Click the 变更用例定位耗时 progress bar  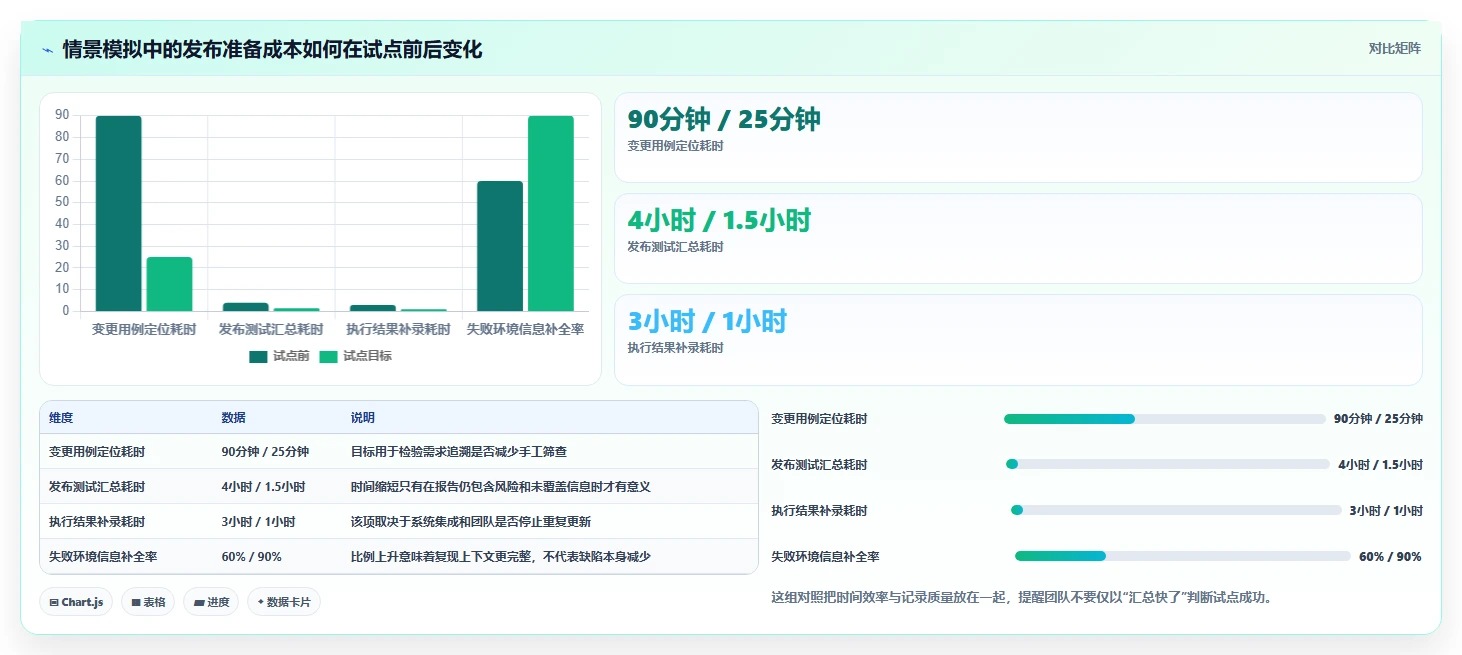pos(1165,419)
